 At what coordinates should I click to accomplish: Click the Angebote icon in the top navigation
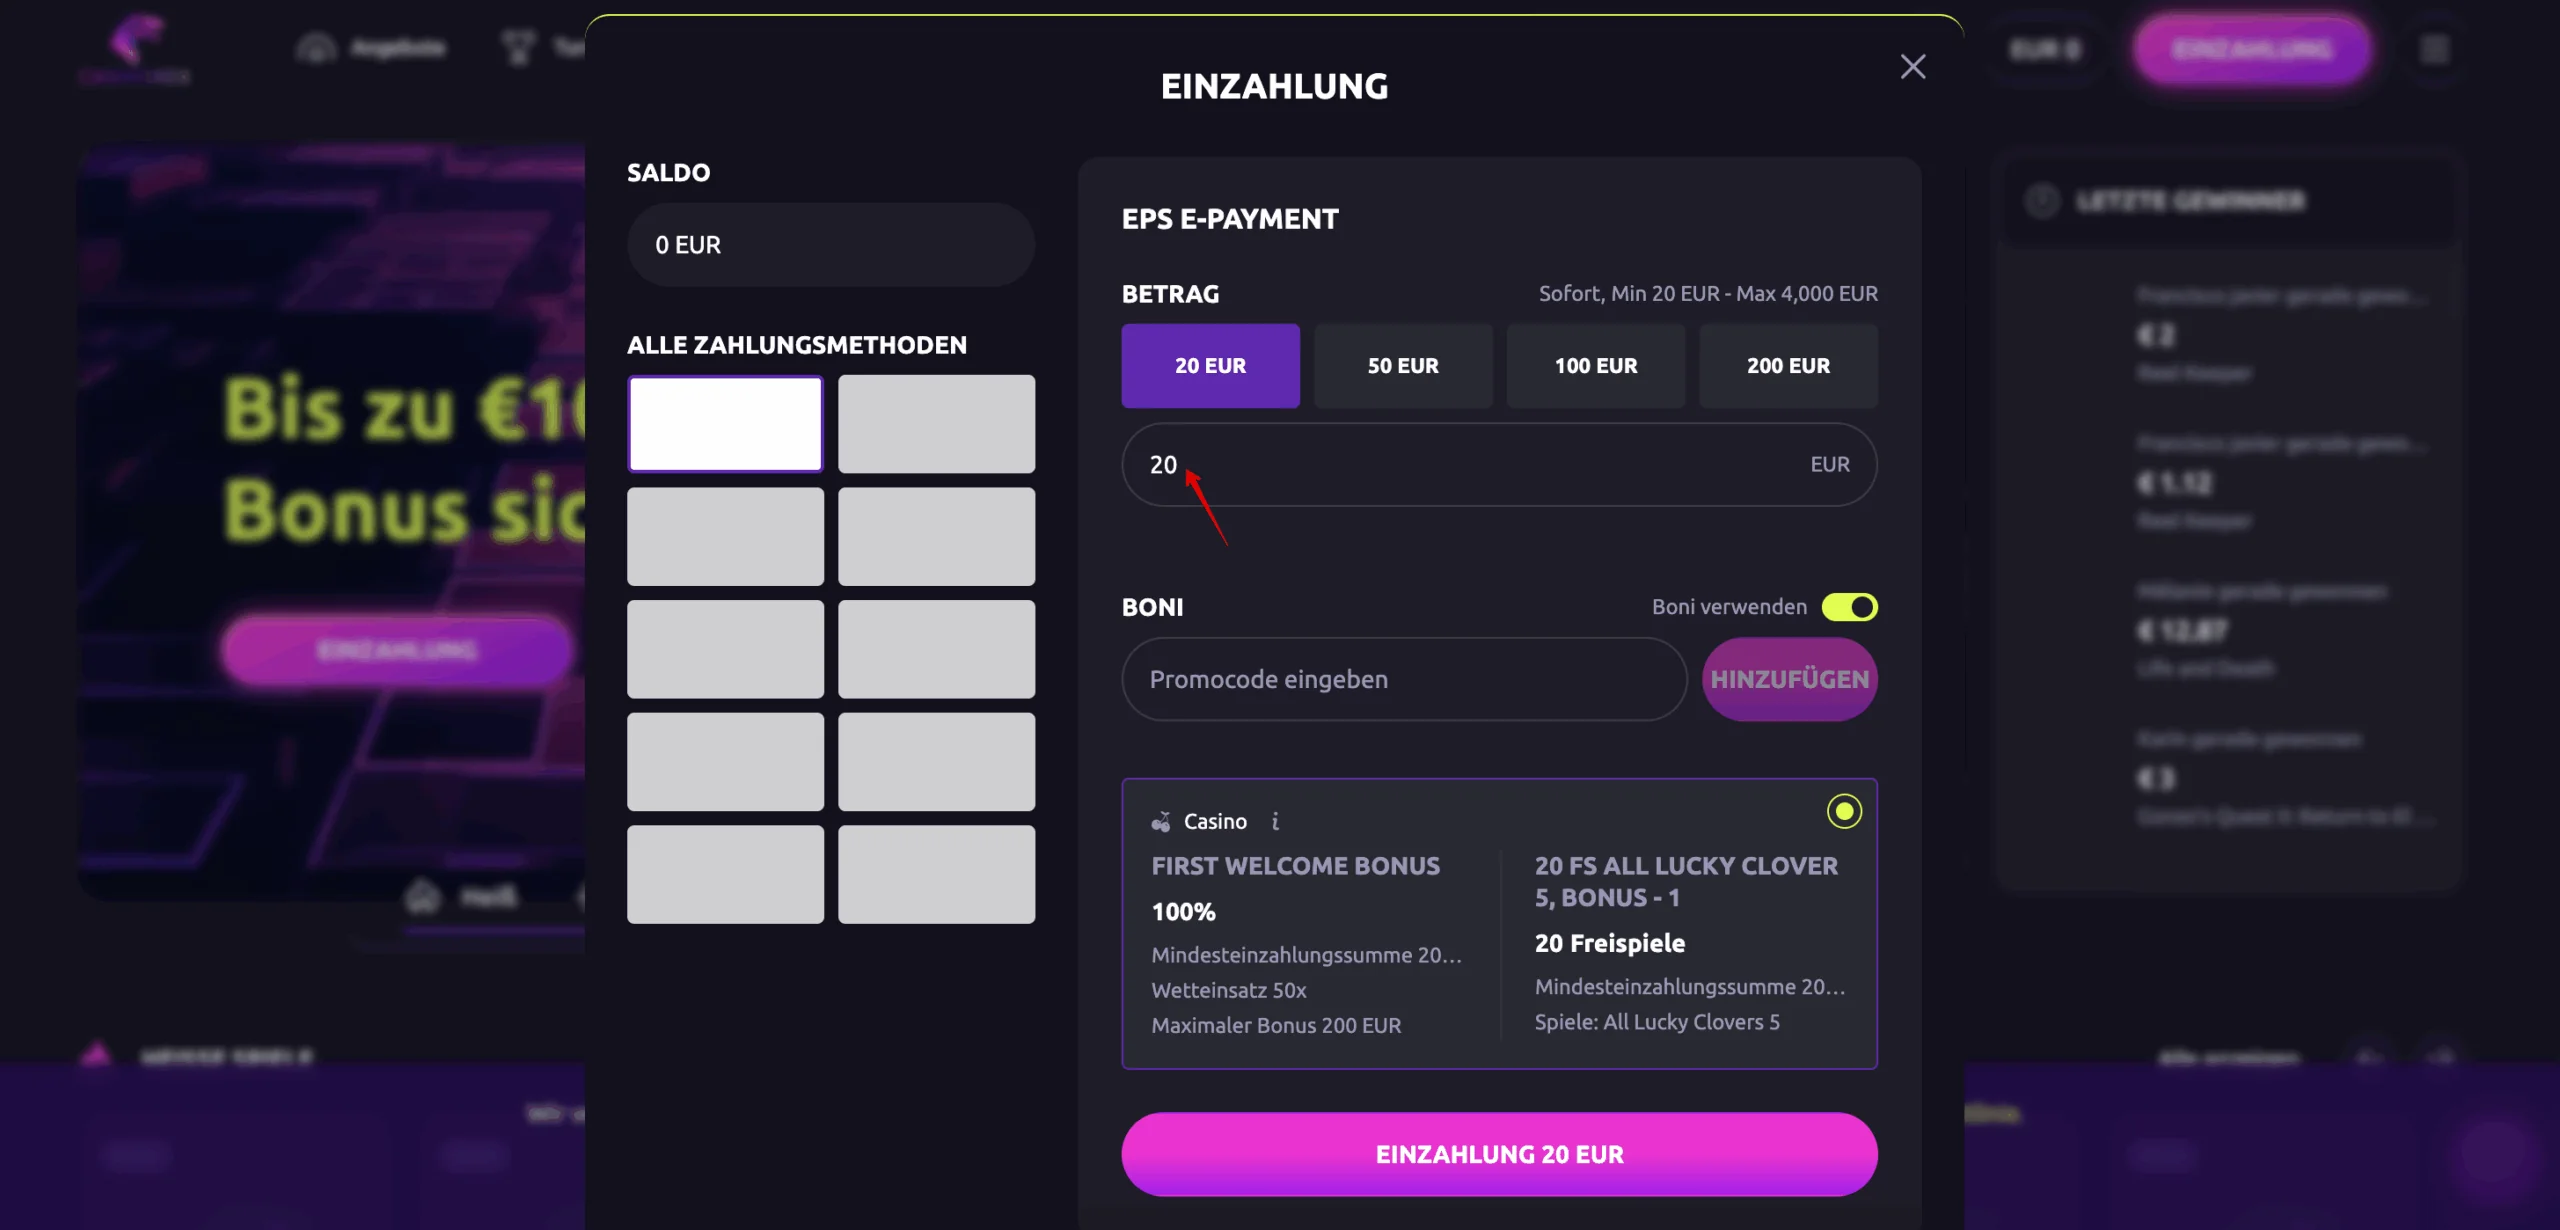tap(316, 47)
